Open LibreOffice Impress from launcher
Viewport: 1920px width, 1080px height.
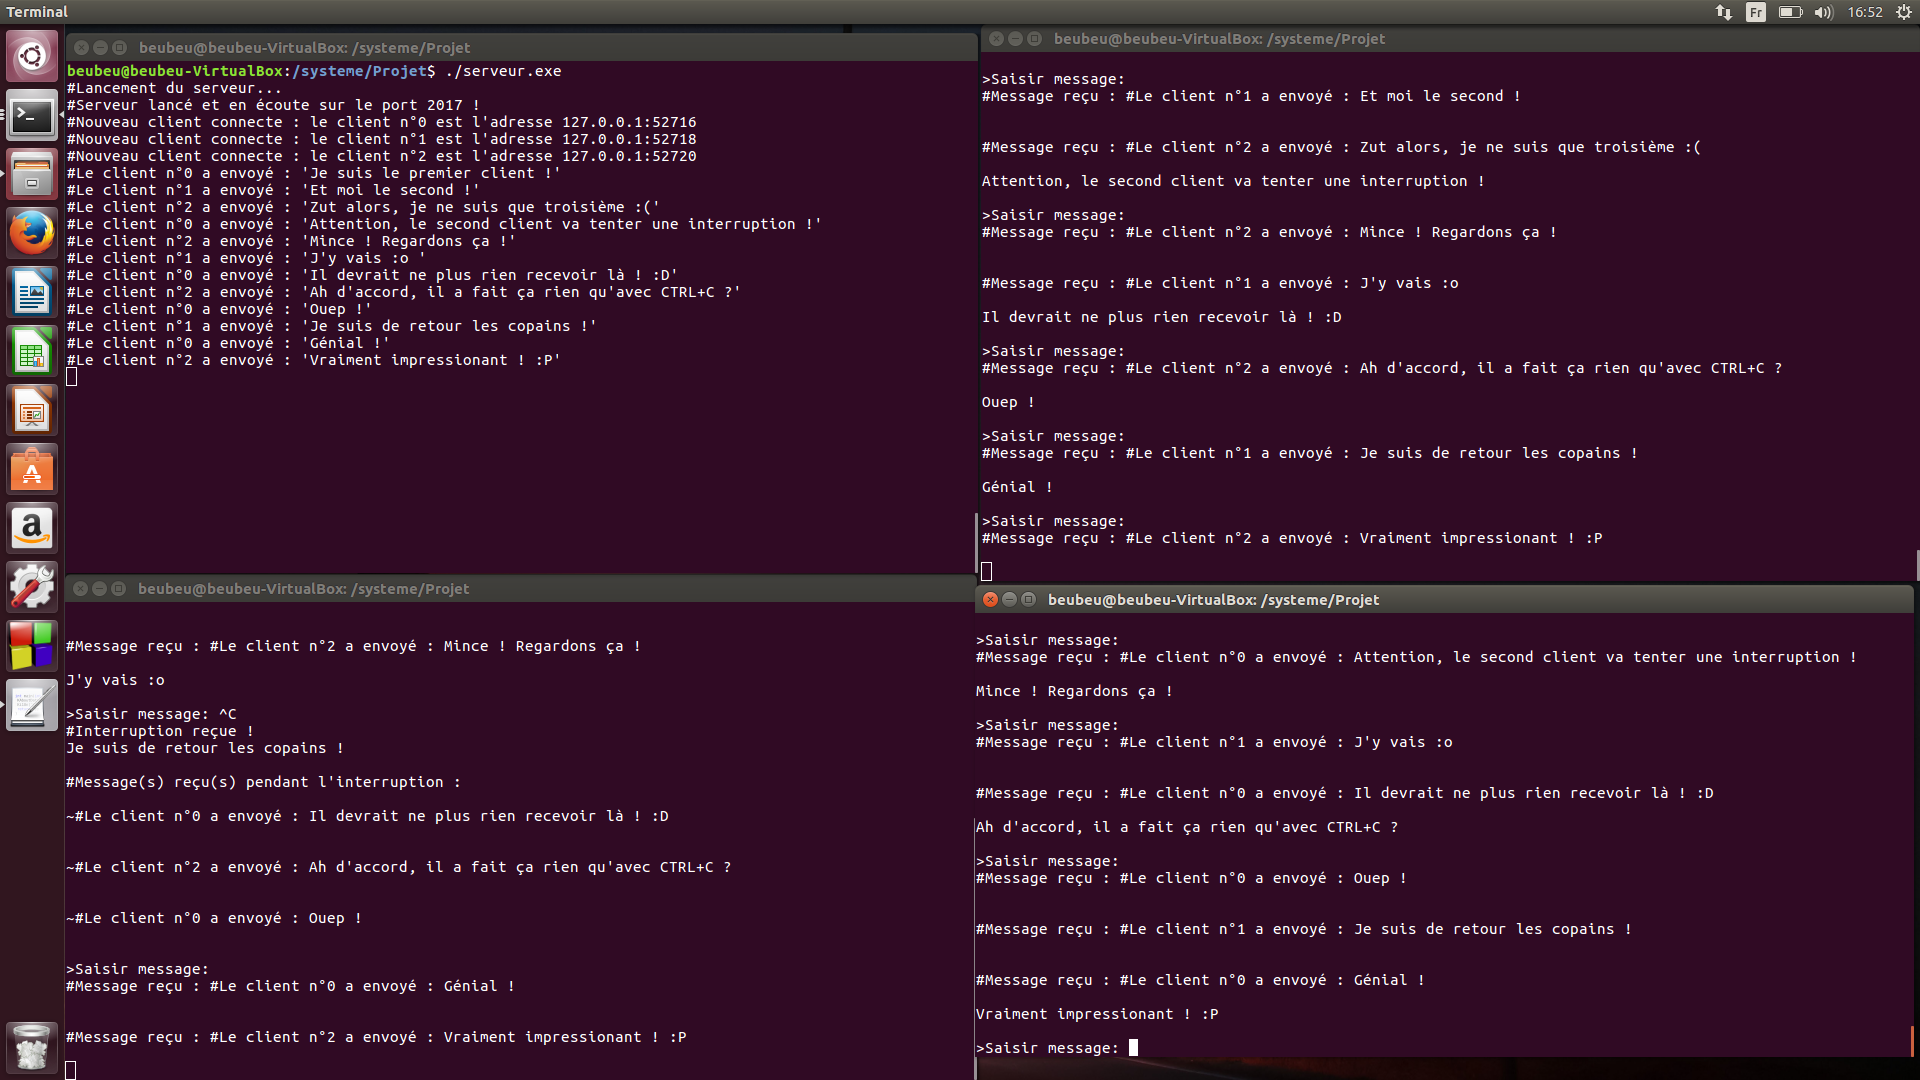(x=32, y=411)
